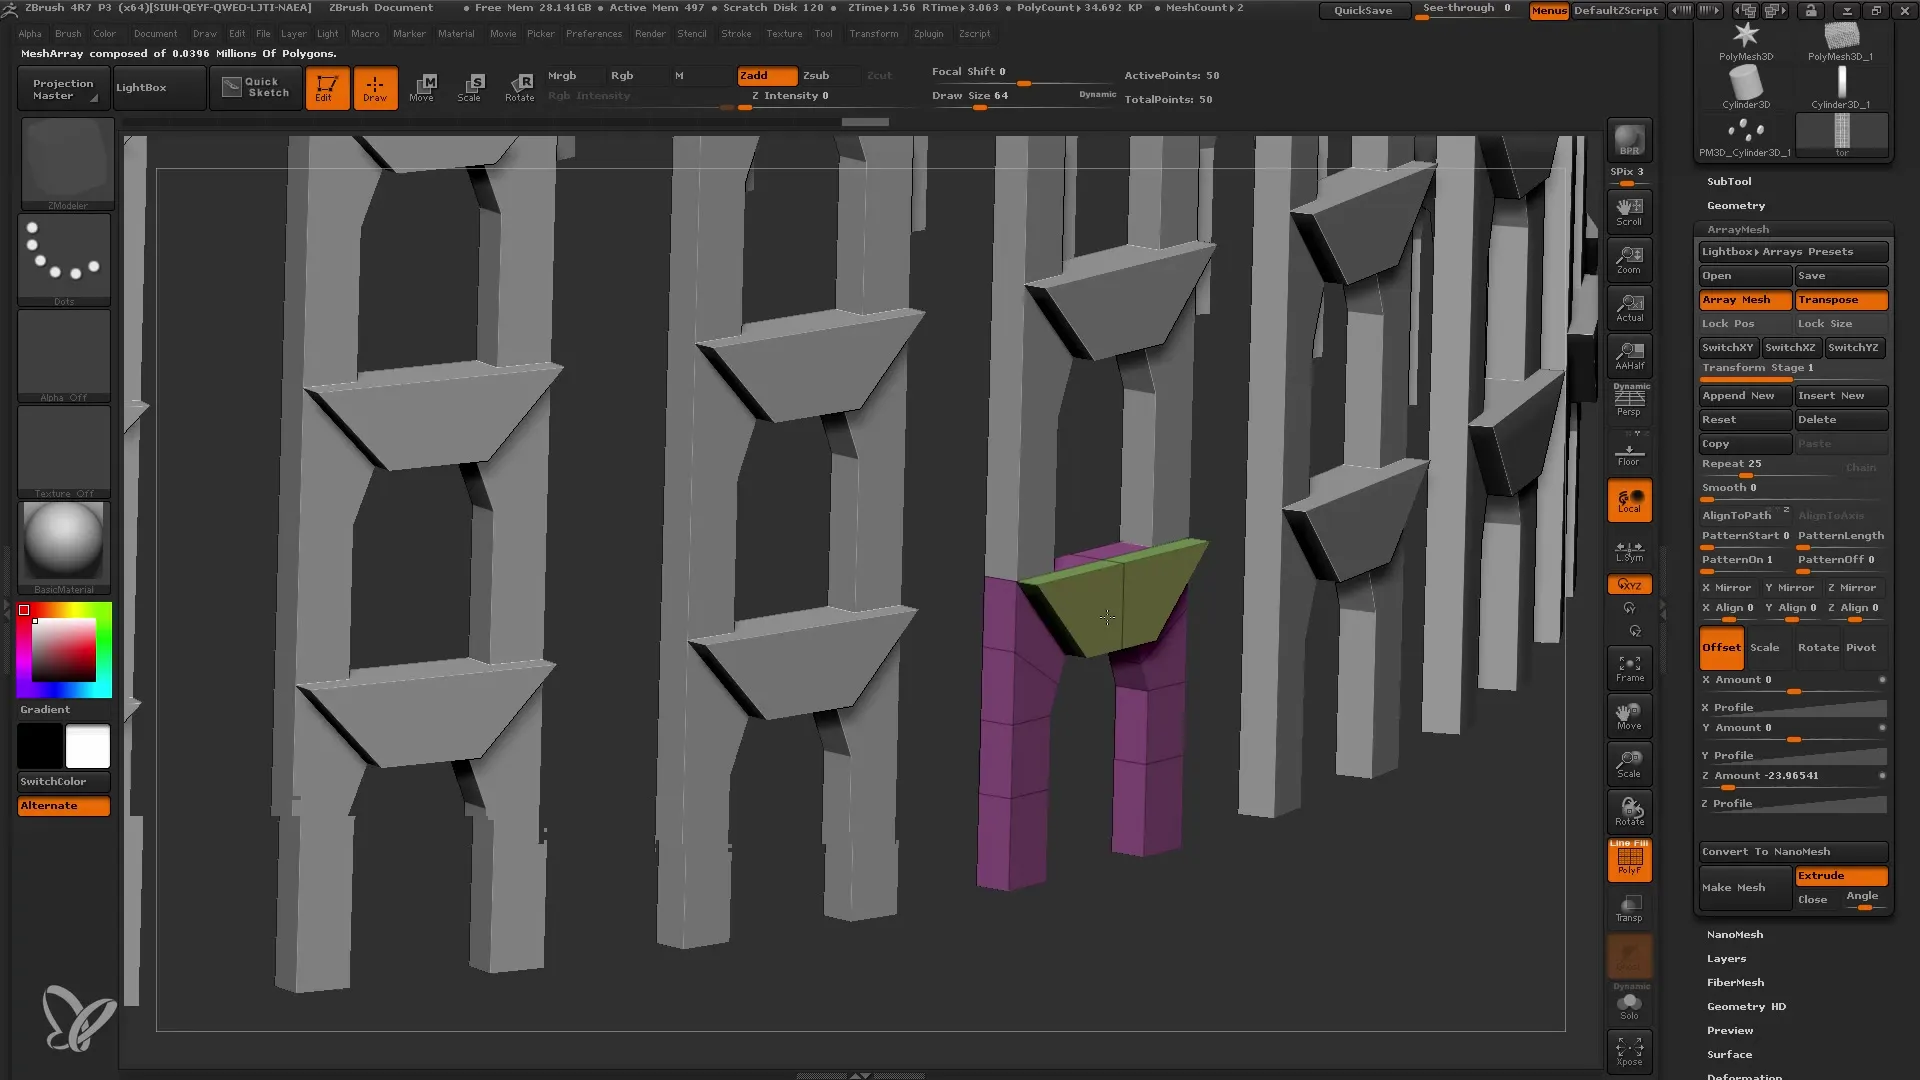
Task: Activate the Draw mode icon
Action: pyautogui.click(x=375, y=88)
